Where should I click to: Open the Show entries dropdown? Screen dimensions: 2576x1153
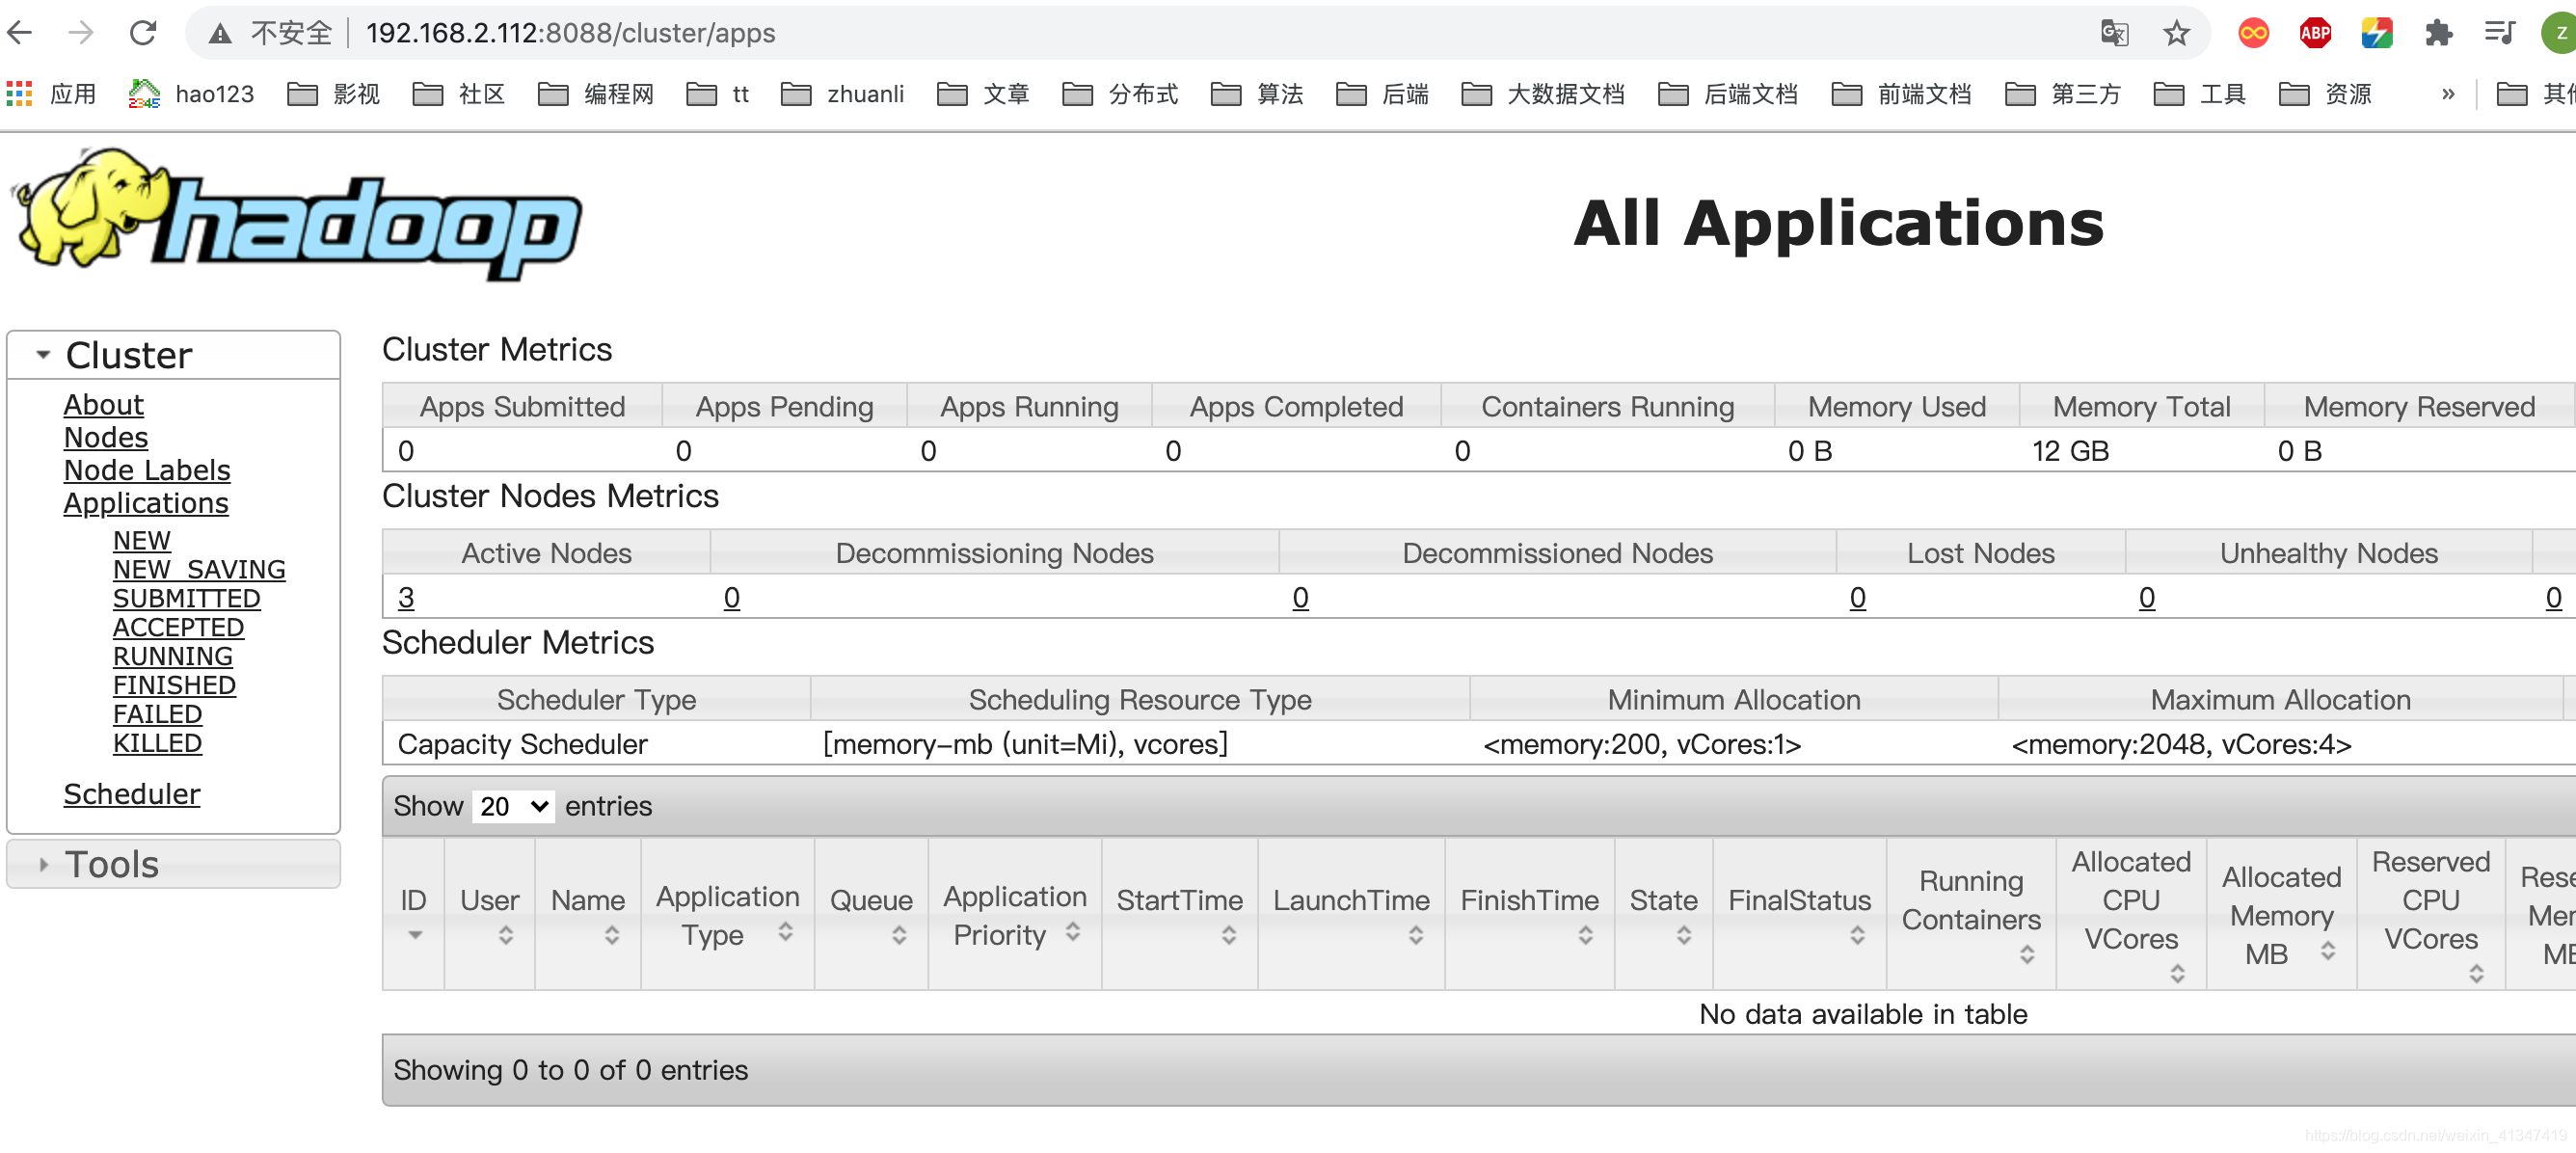point(511,805)
